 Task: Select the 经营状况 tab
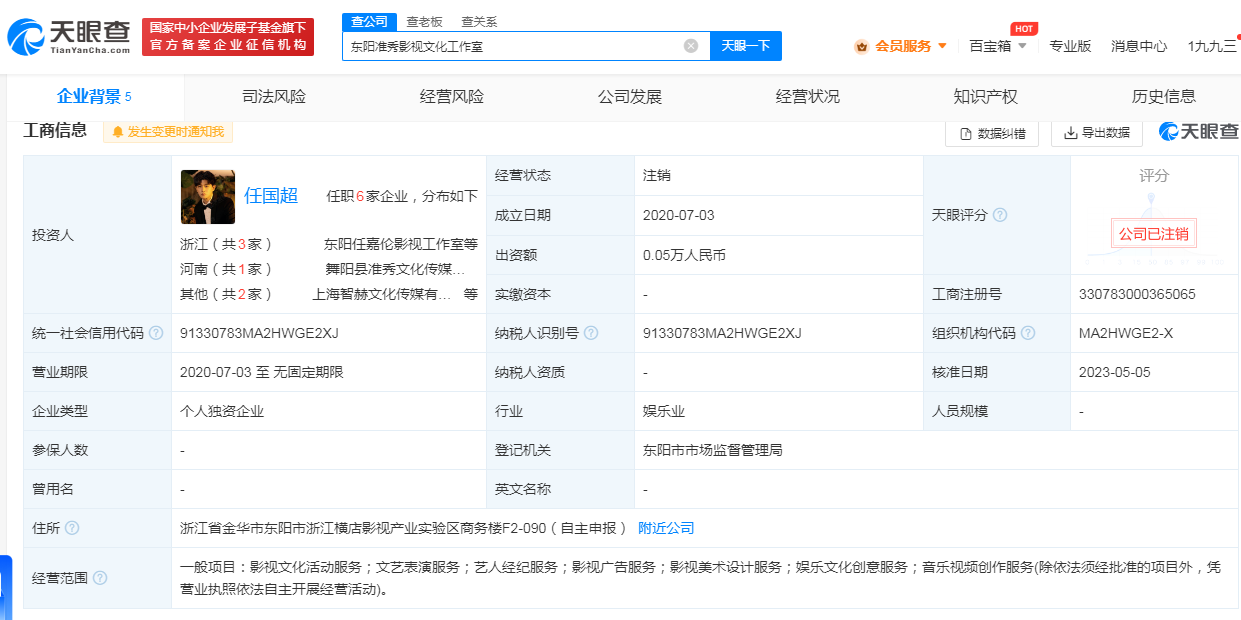[808, 97]
